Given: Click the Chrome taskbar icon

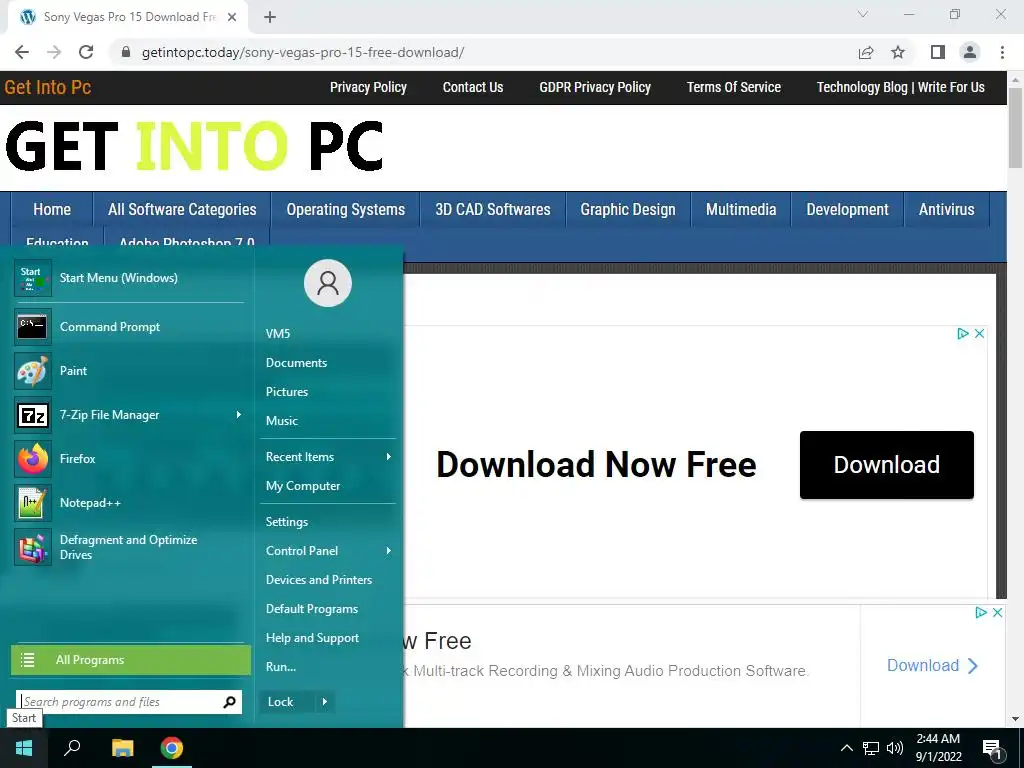Looking at the screenshot, I should tap(172, 748).
